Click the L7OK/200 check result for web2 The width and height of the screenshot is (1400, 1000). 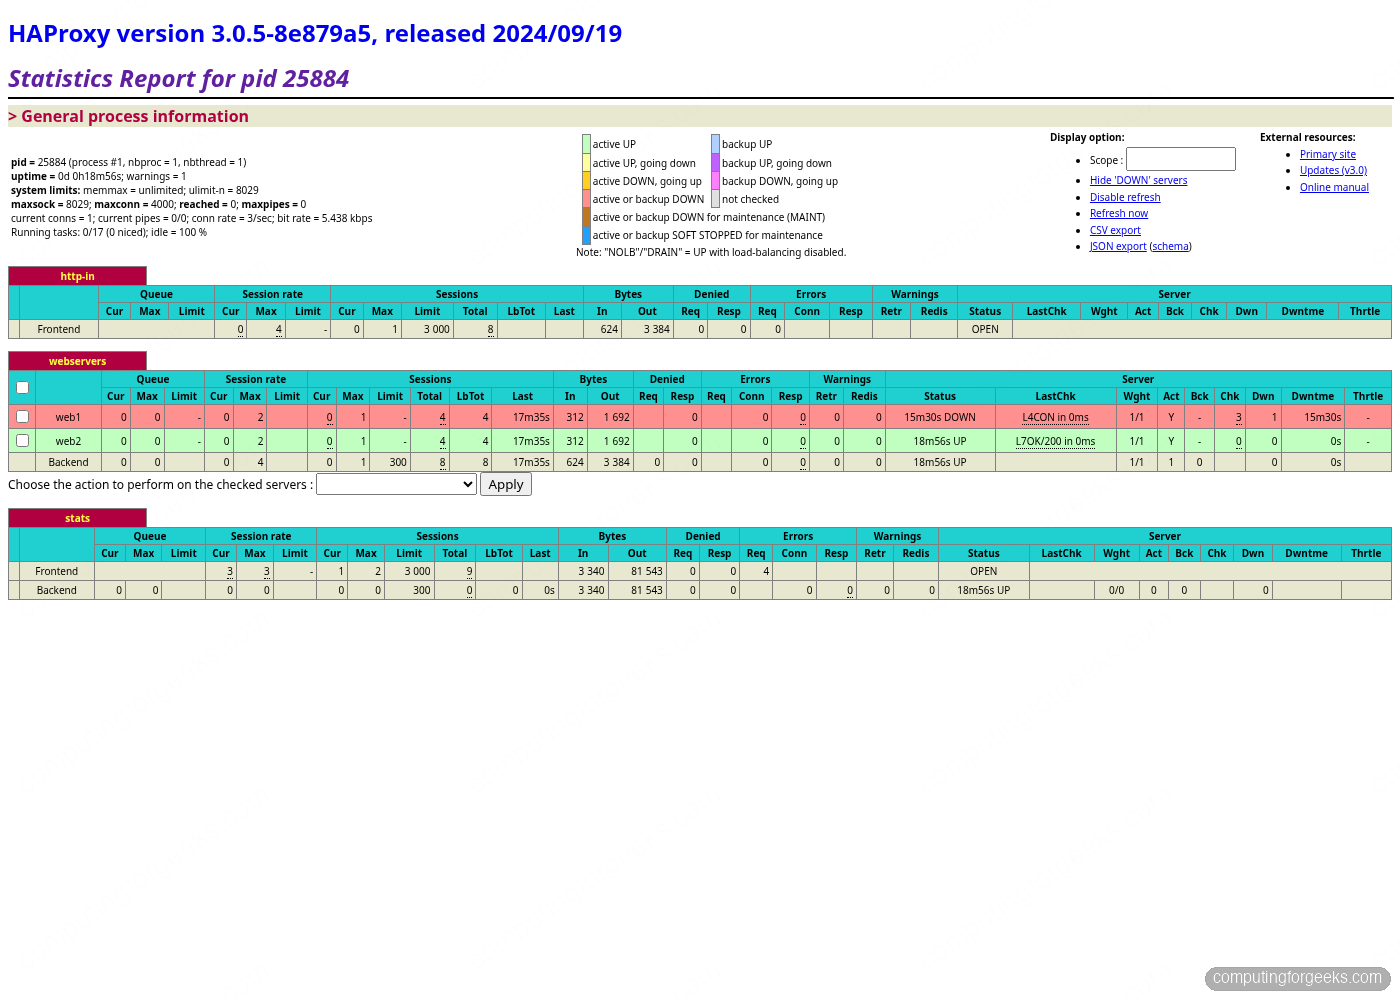click(1055, 440)
